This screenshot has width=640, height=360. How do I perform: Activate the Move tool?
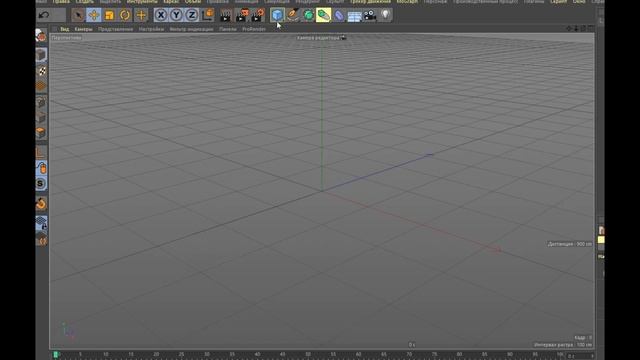[x=94, y=16]
